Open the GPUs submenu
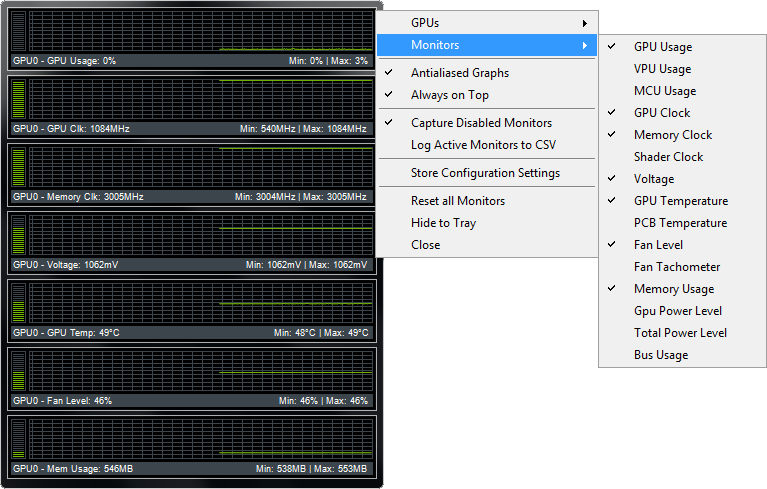 point(487,23)
